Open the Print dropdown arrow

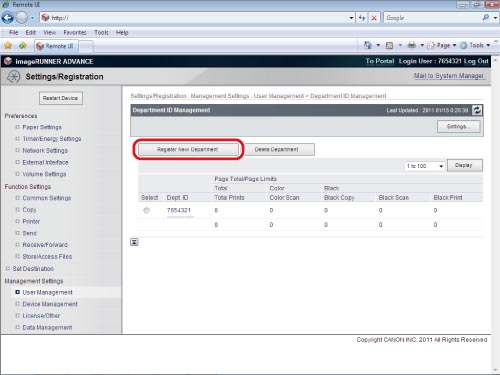422,45
